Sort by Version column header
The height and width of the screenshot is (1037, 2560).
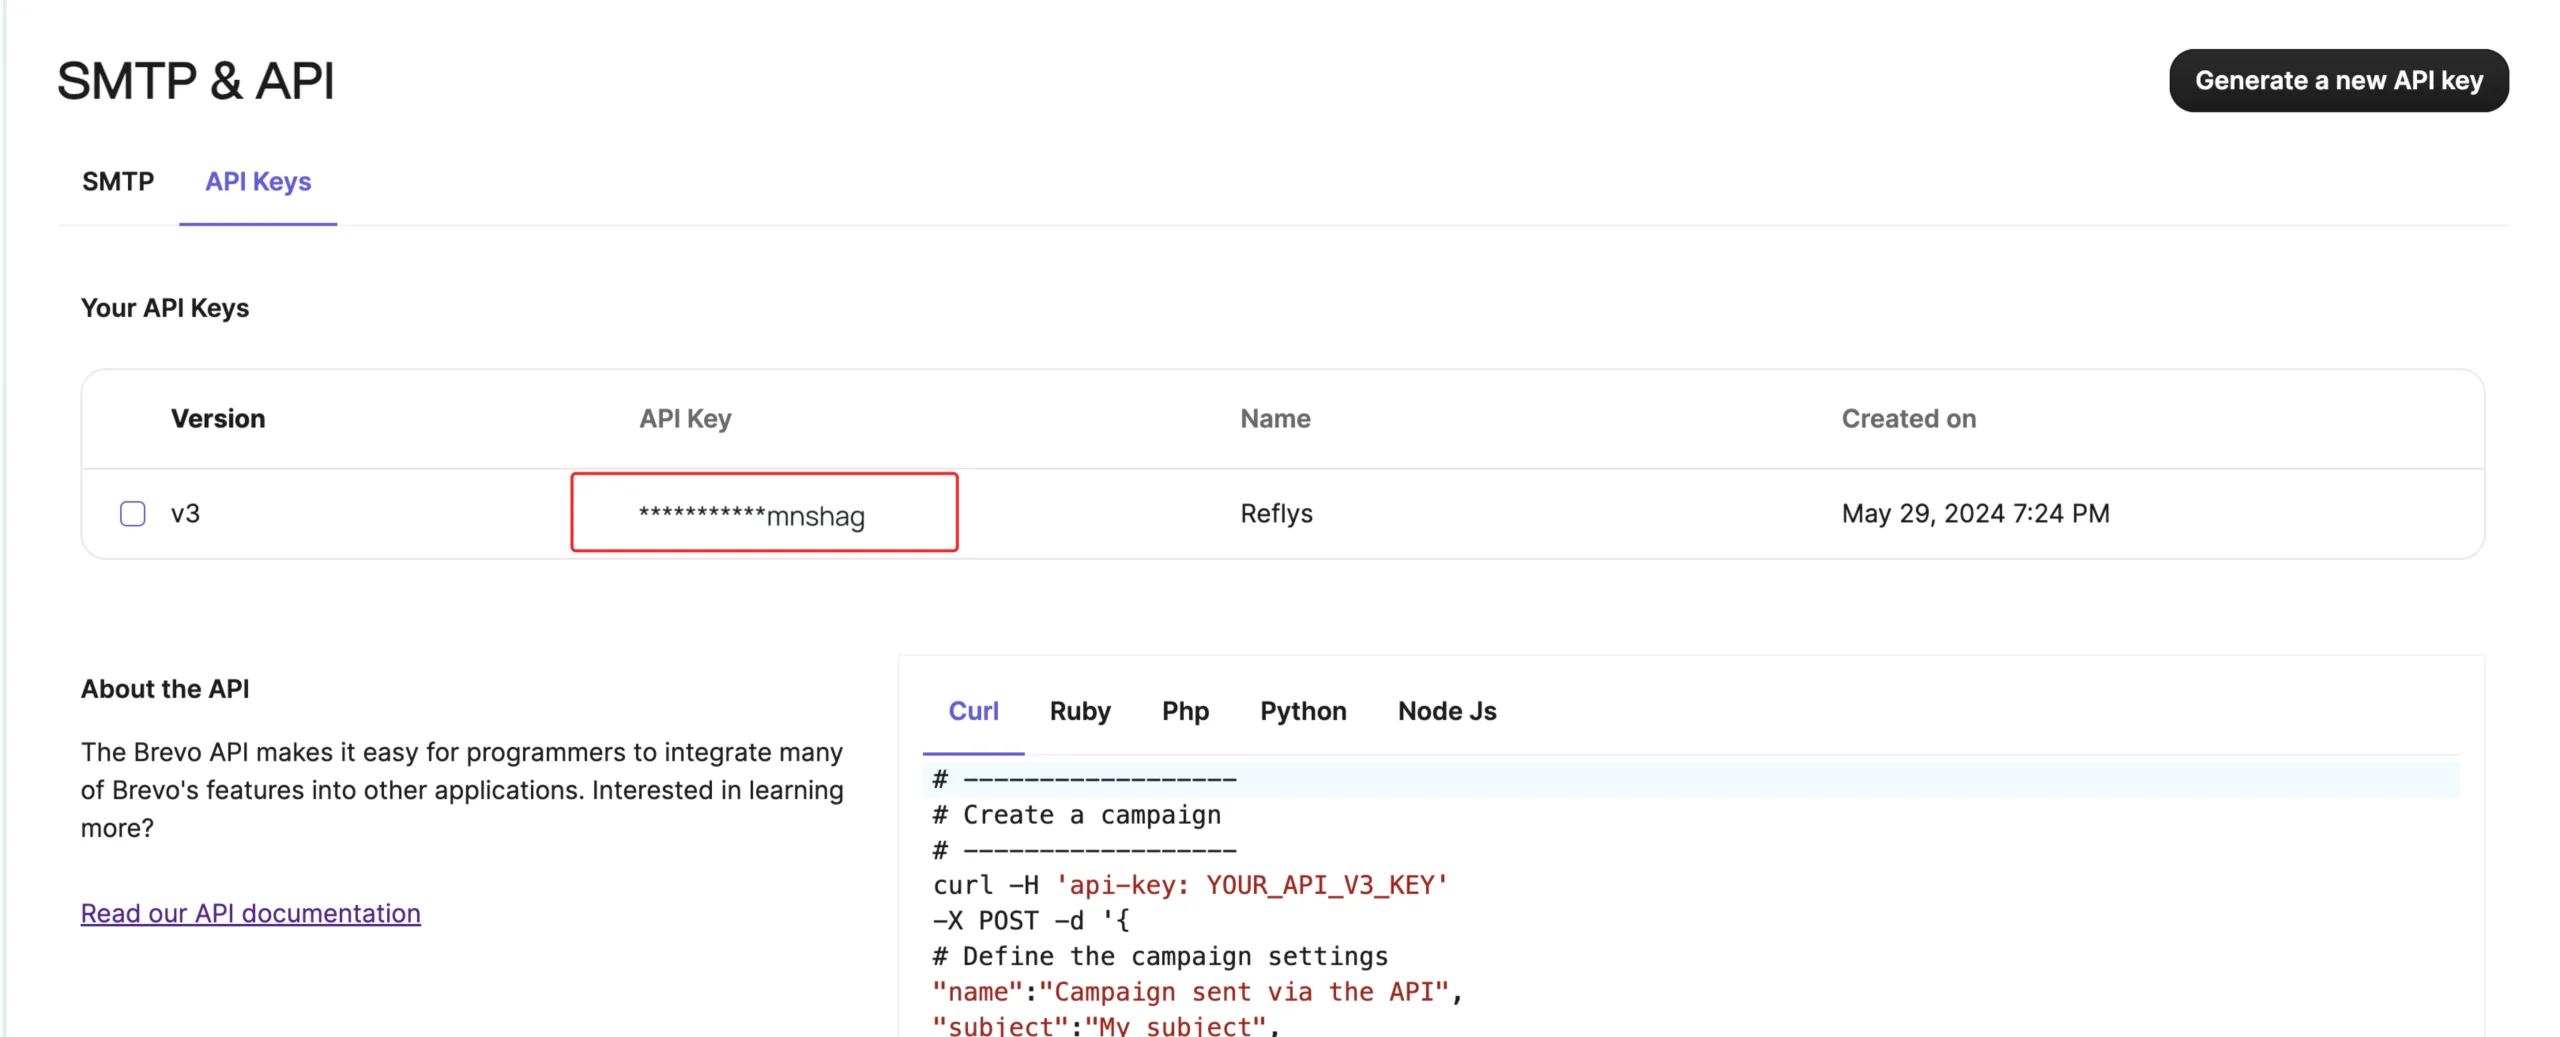tap(218, 418)
